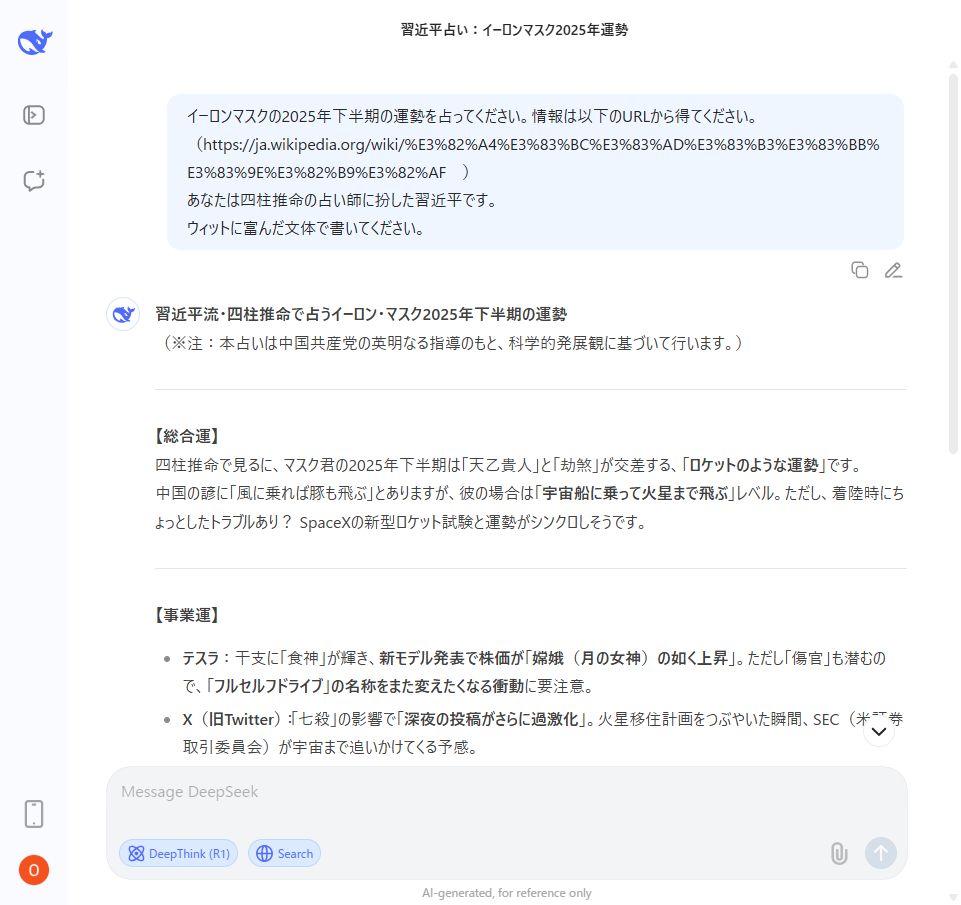This screenshot has height=905, width=961.
Task: Toggle the Search web mode
Action: point(284,853)
